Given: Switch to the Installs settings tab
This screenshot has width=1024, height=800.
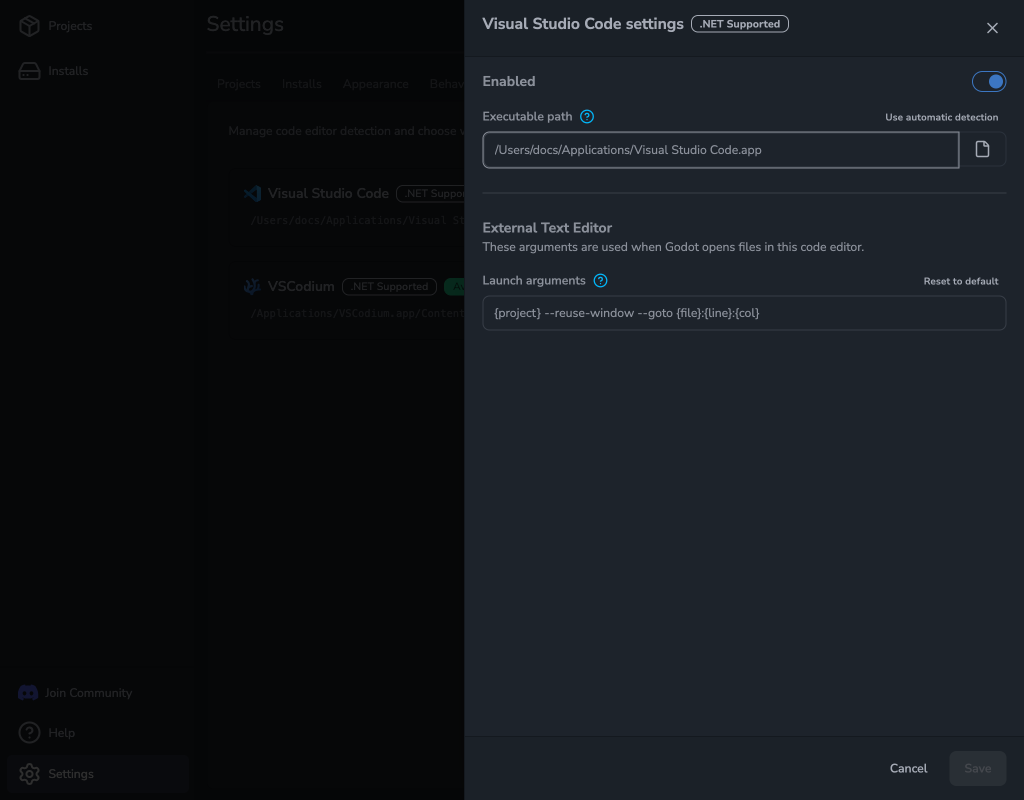Looking at the screenshot, I should (302, 84).
